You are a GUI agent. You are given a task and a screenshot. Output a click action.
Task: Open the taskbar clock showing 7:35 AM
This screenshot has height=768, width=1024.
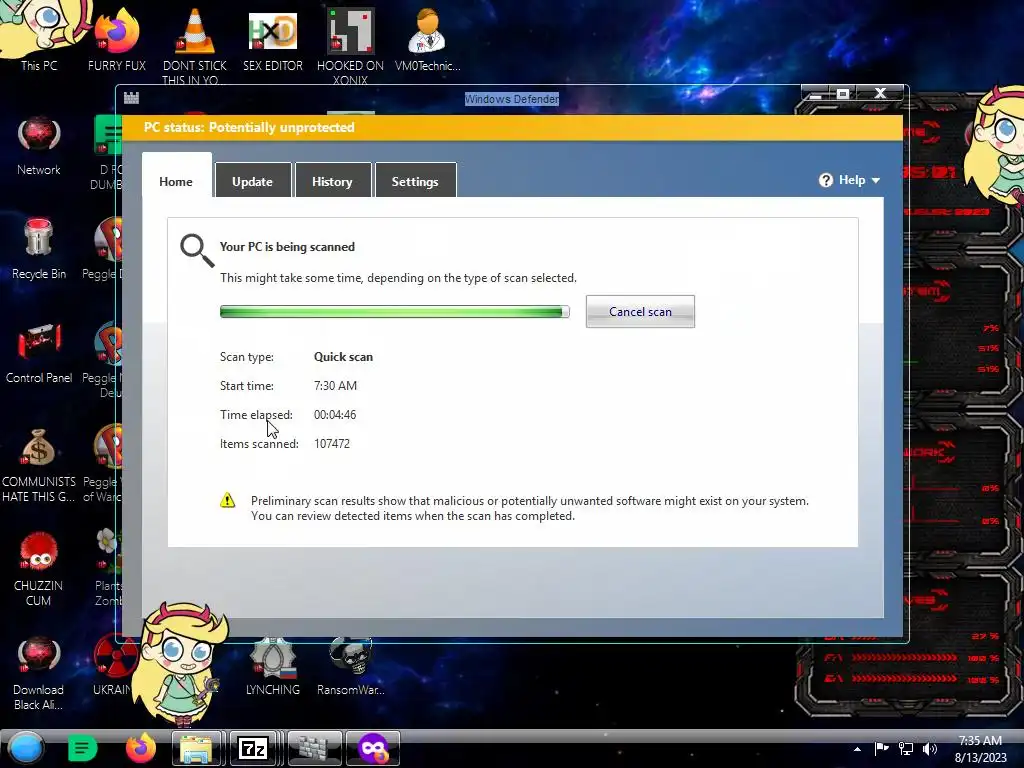coord(980,749)
